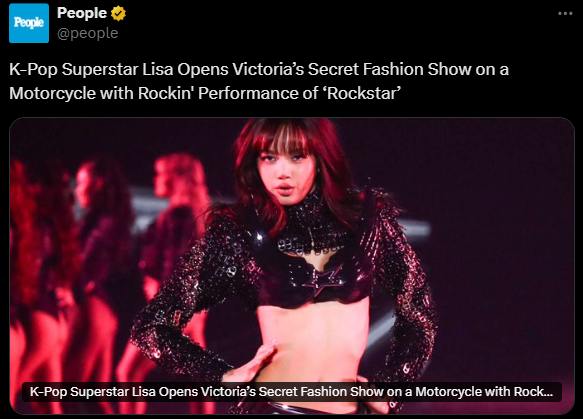Open the article card photo of Lisa
Image resolution: width=583 pixels, height=419 pixels.
292,266
